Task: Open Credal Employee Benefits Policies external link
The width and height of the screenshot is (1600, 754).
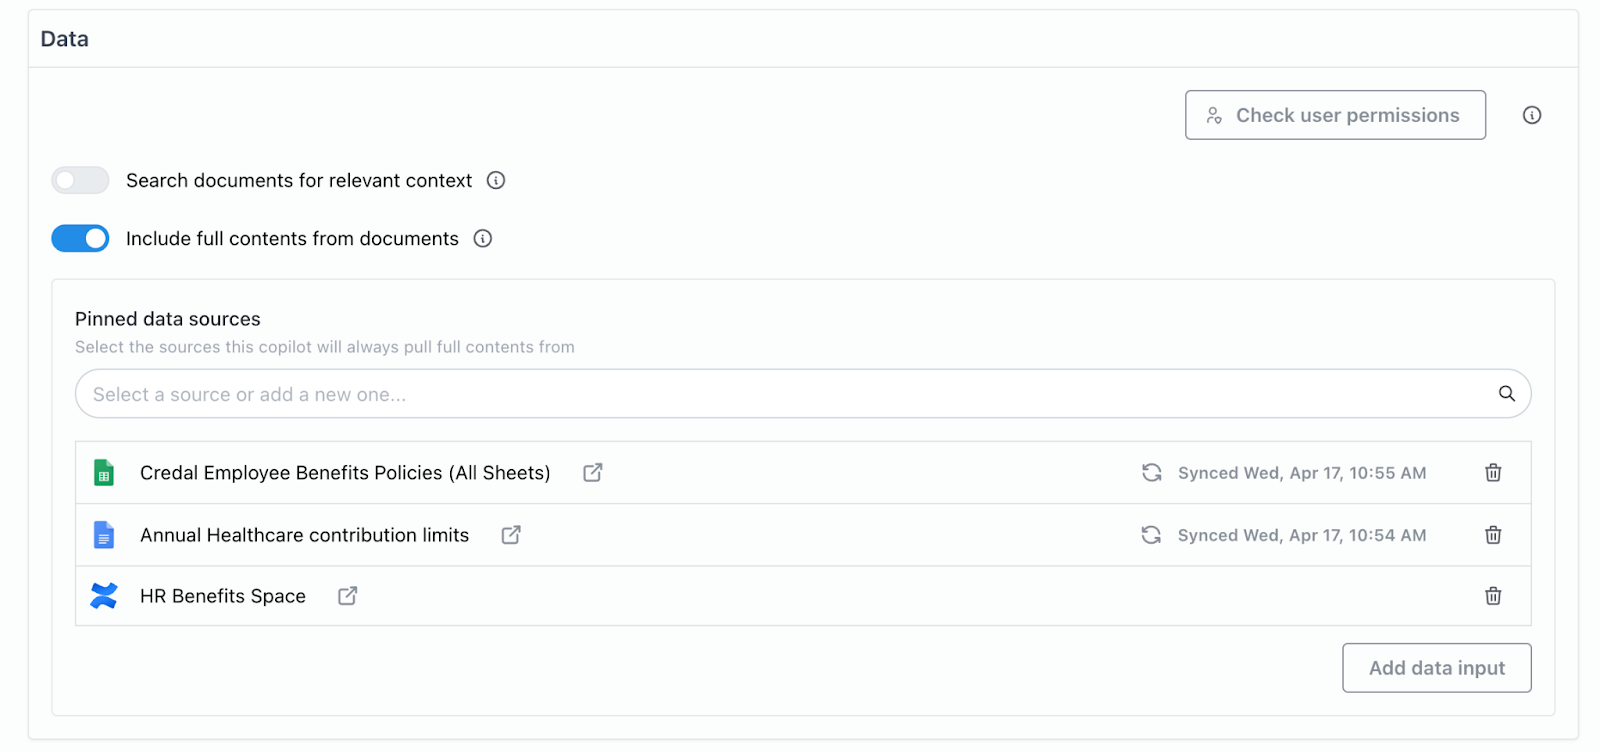Action: point(593,472)
